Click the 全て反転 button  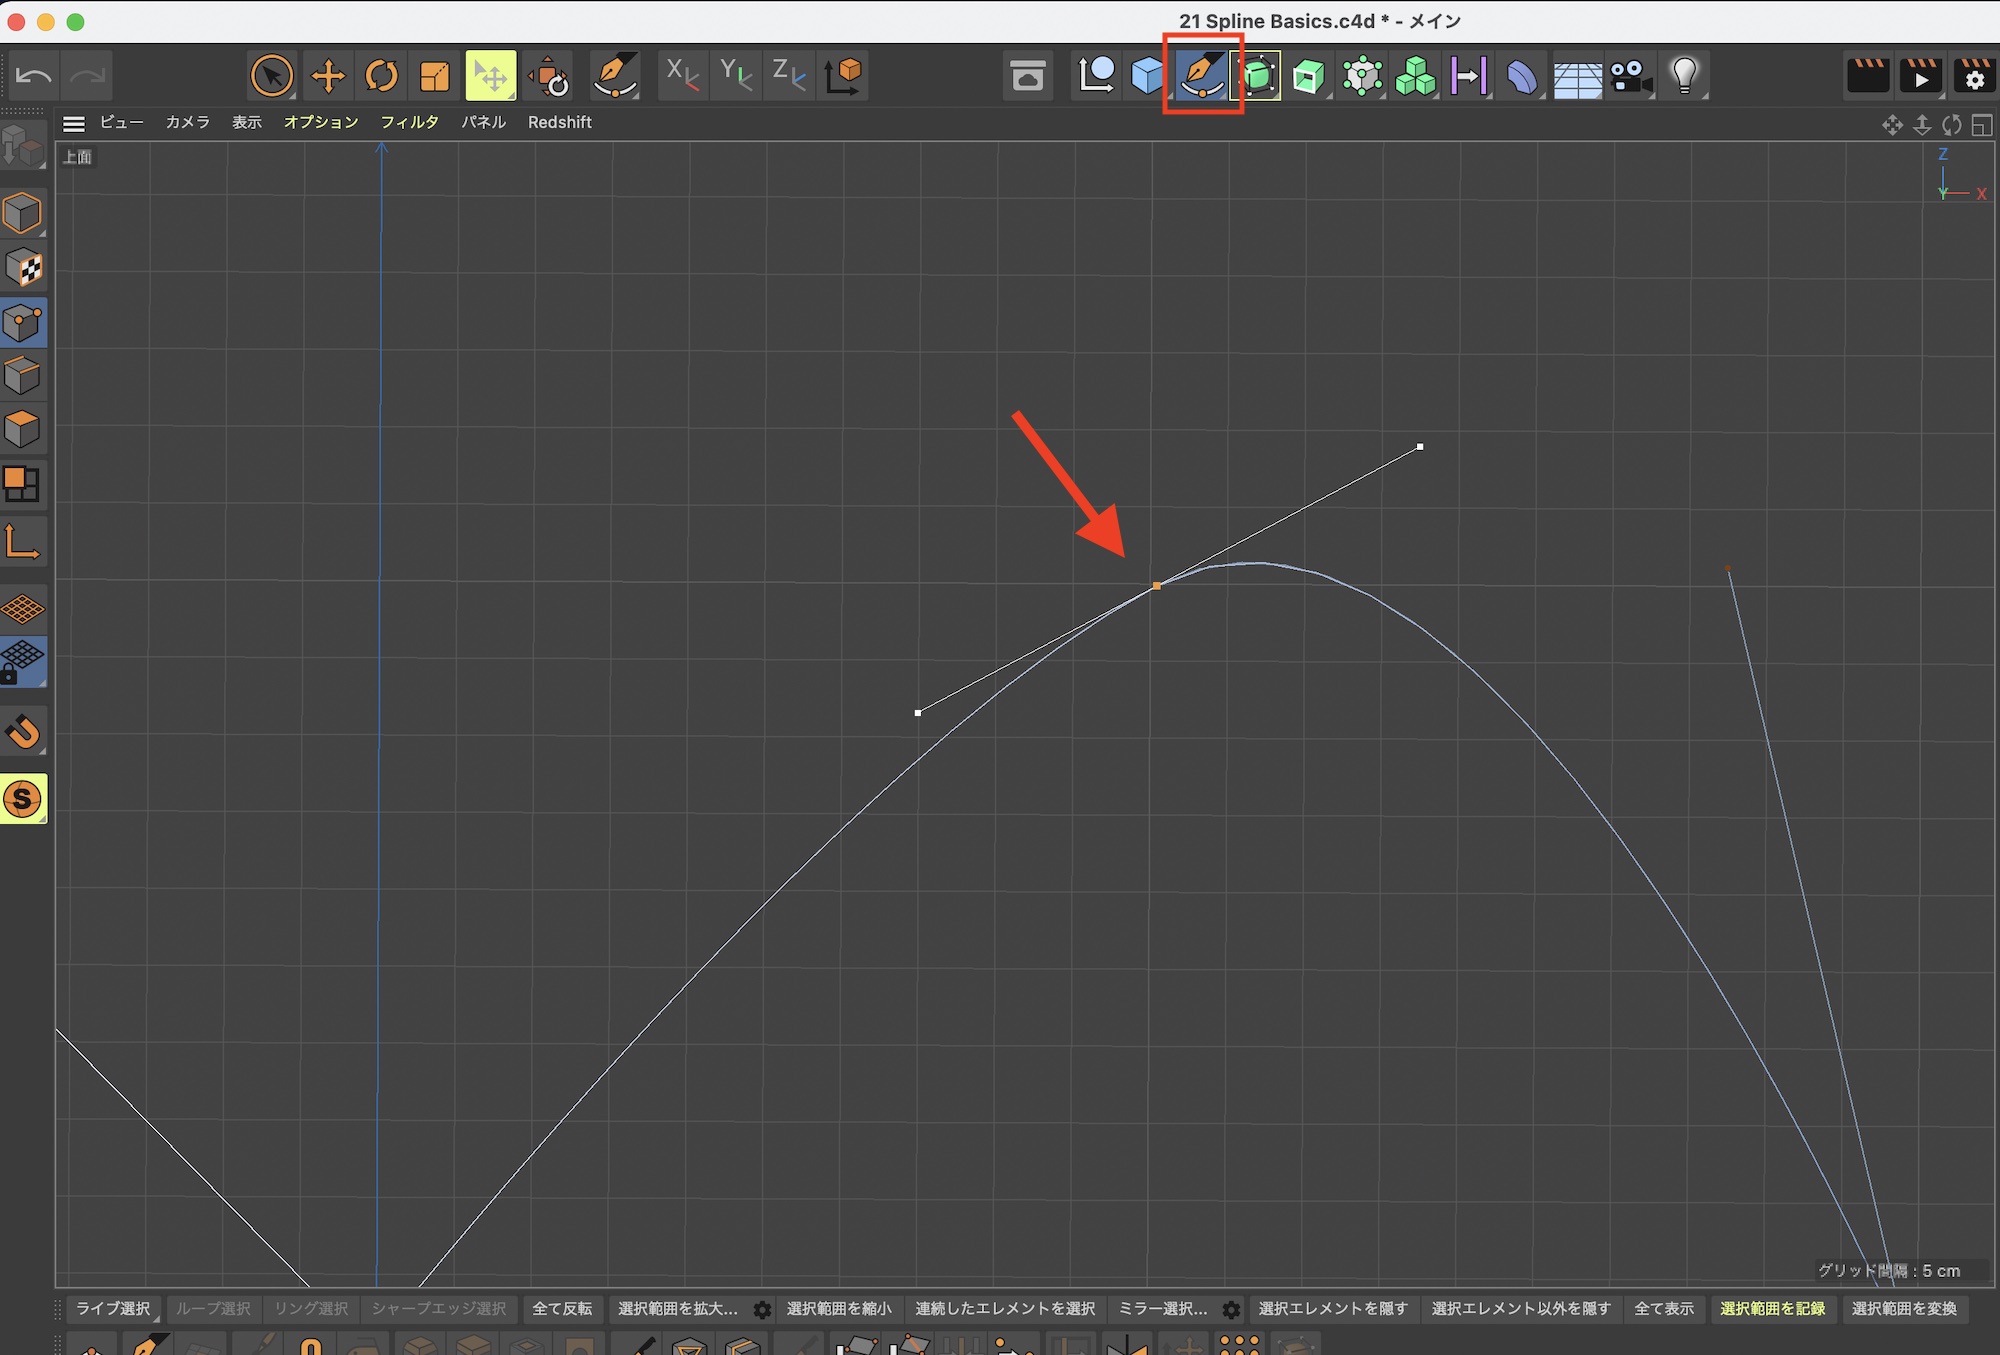pyautogui.click(x=562, y=1309)
